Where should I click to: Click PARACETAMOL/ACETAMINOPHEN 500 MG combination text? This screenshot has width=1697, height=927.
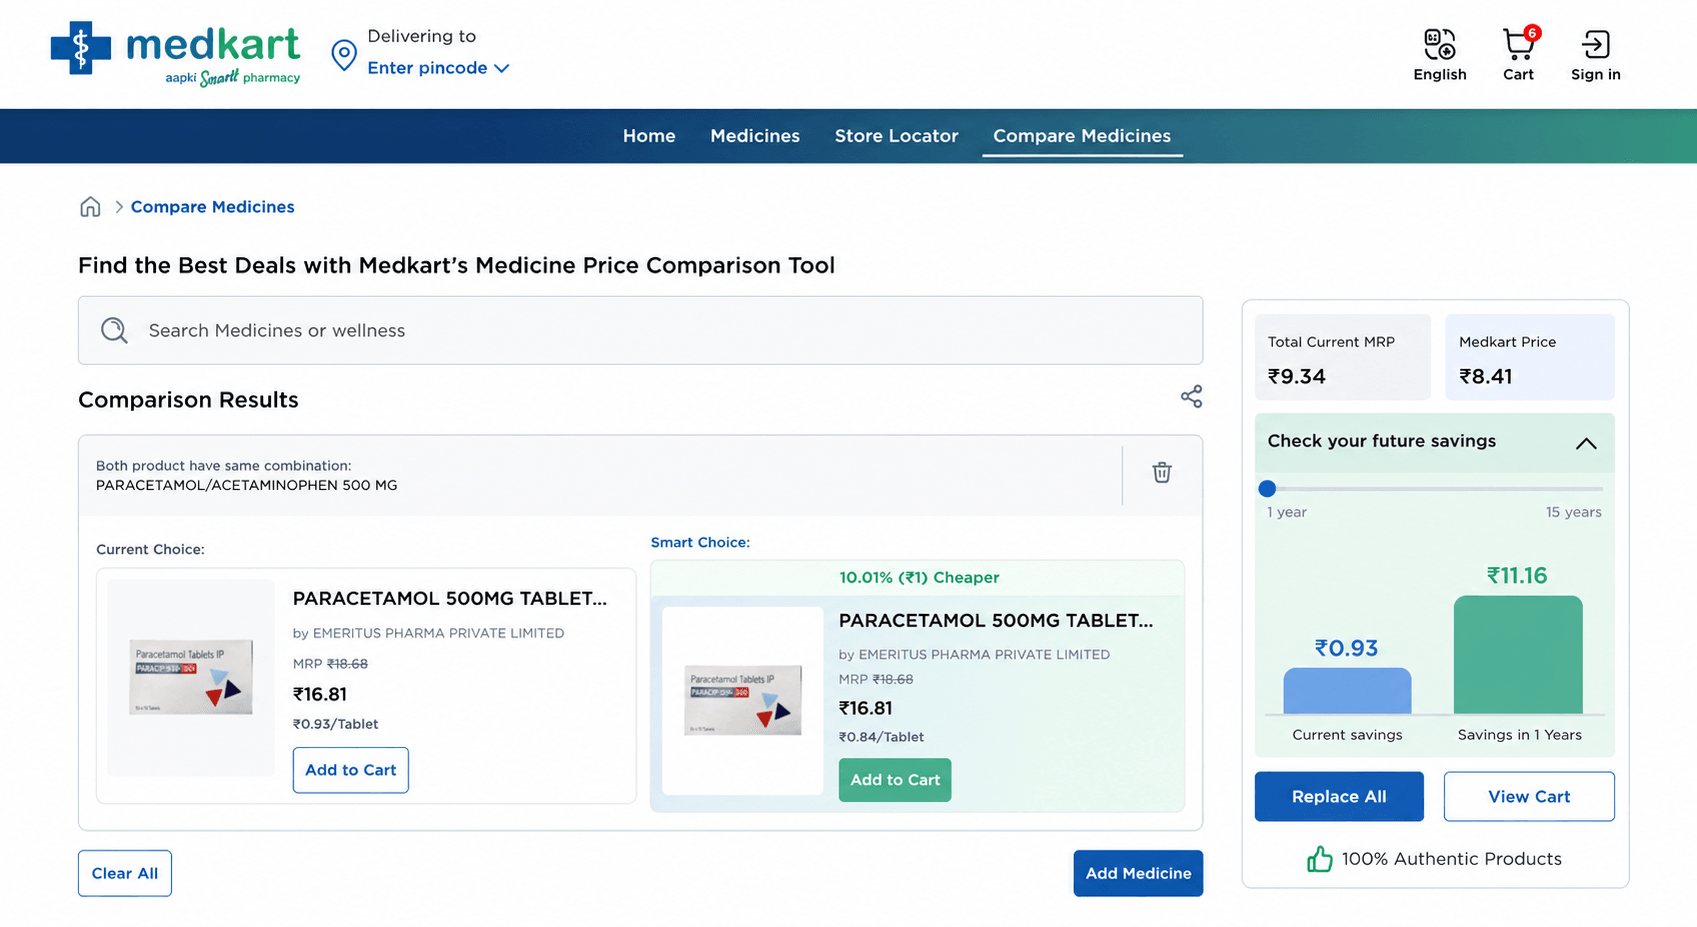(x=246, y=485)
